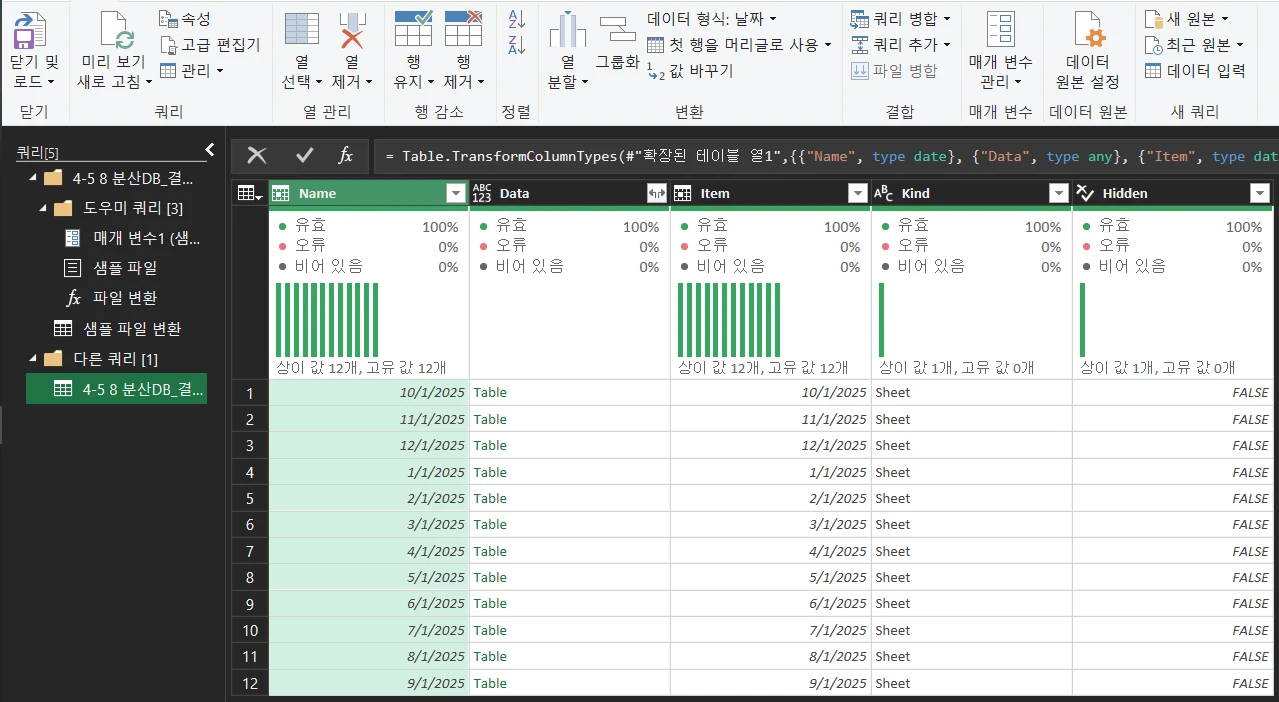Screen dimensions: 1279x702
Task: Collapse the queries pane with the chevron
Action: [210, 150]
